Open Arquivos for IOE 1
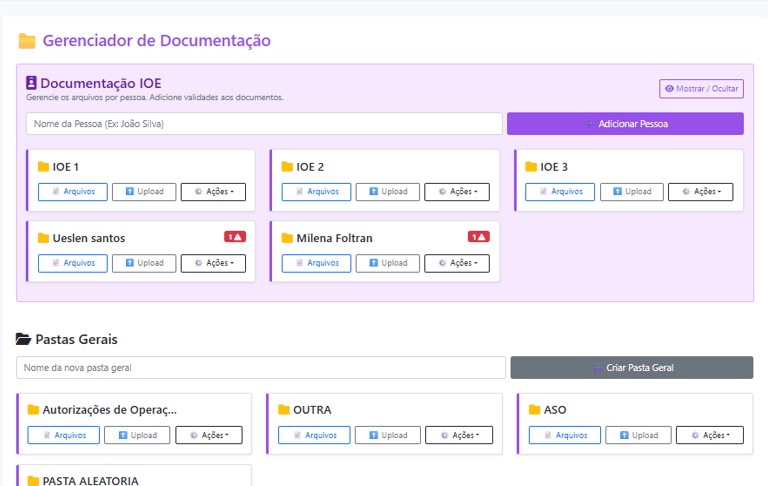 coord(72,192)
